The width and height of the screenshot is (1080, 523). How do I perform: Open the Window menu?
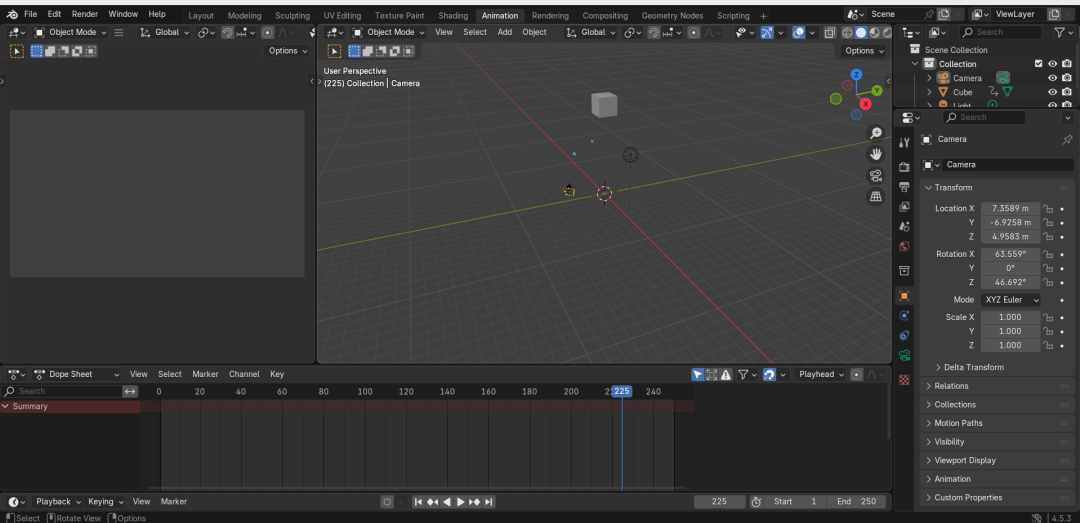[123, 14]
